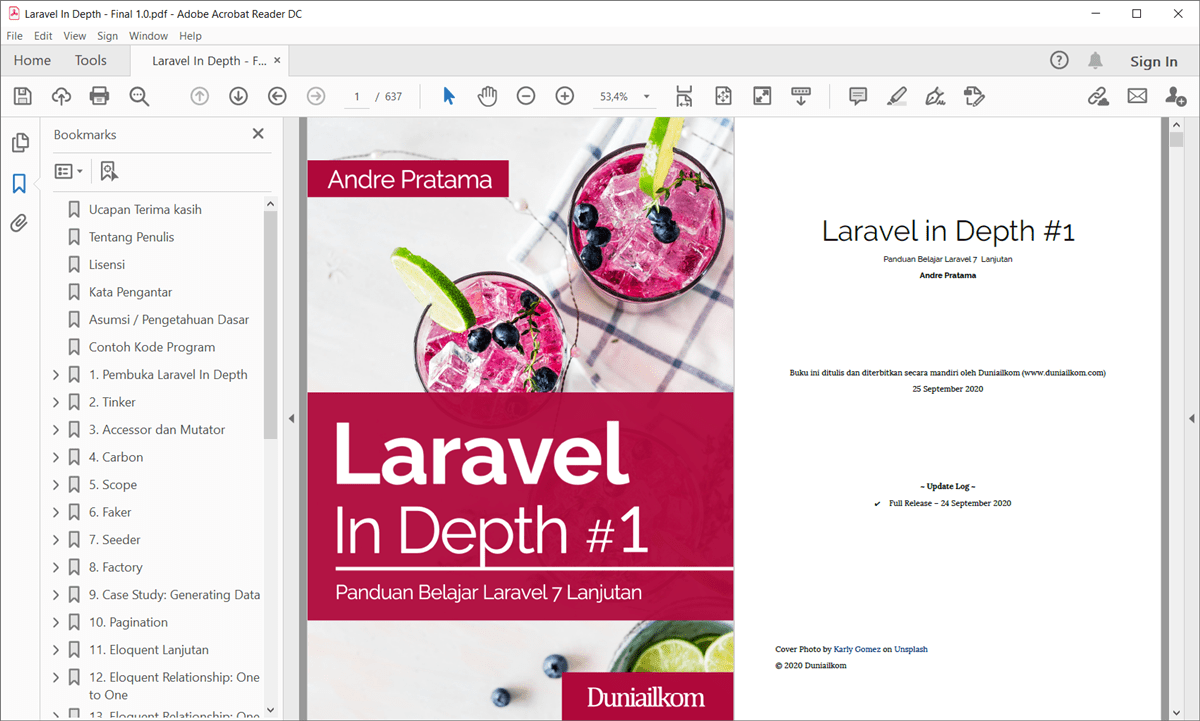Viewport: 1200px width, 721px height.
Task: Close the Laravel In Depth document tab
Action: click(277, 60)
